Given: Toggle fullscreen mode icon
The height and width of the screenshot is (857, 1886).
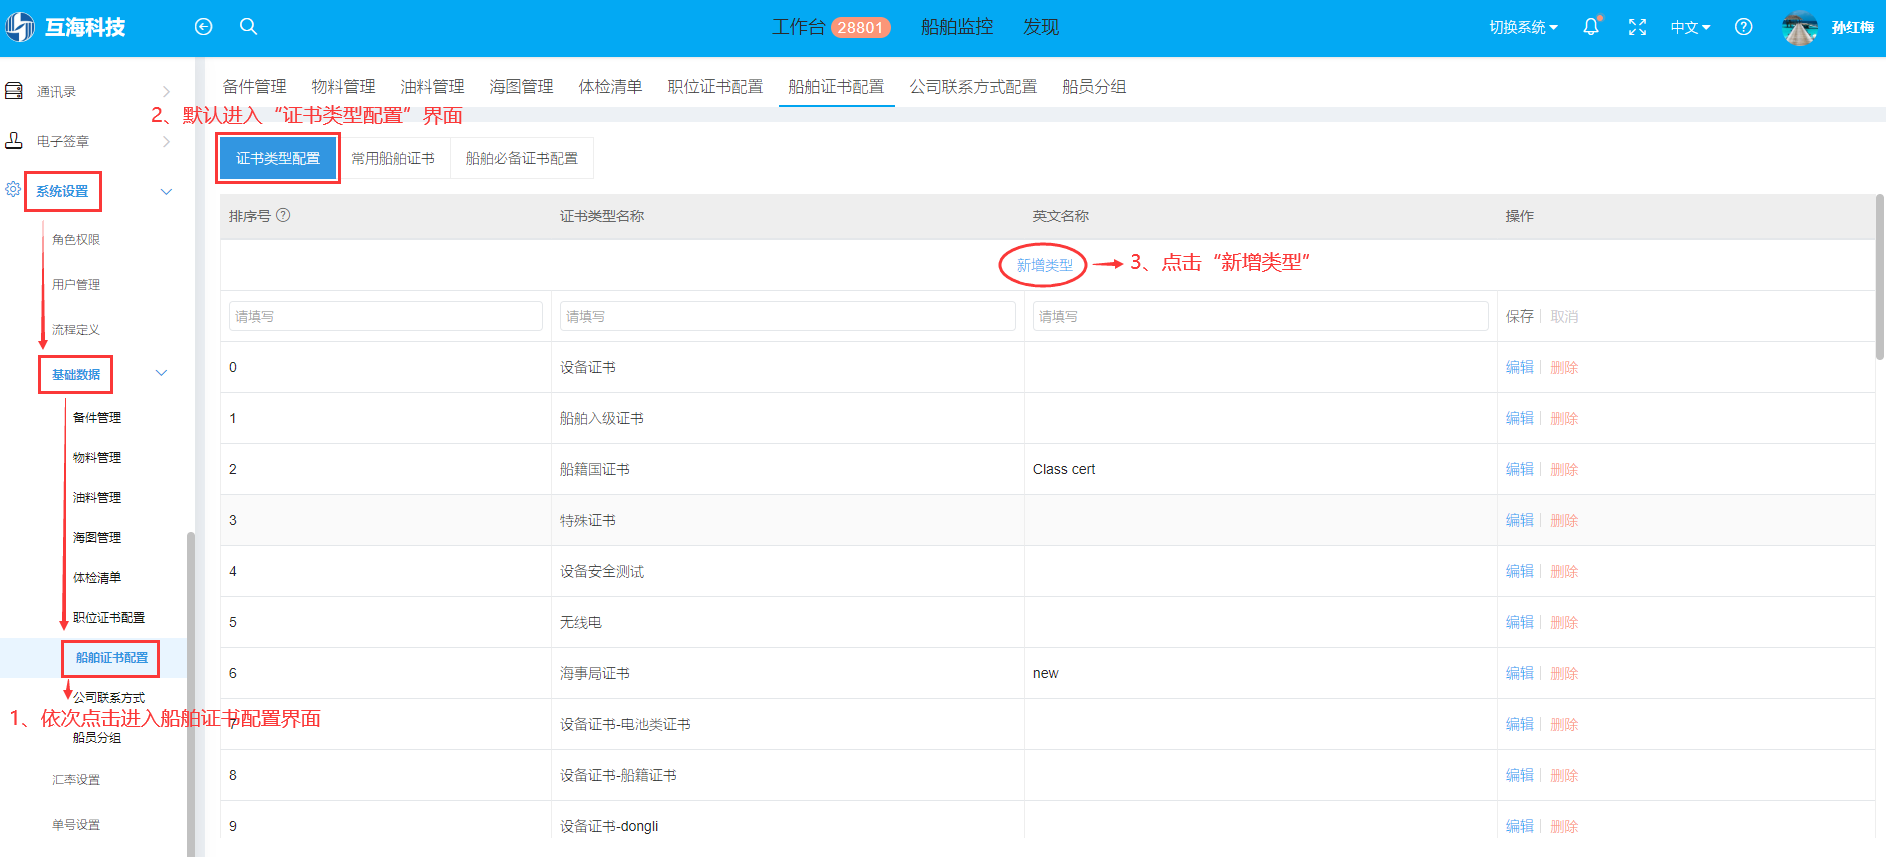Looking at the screenshot, I should coord(1637,27).
